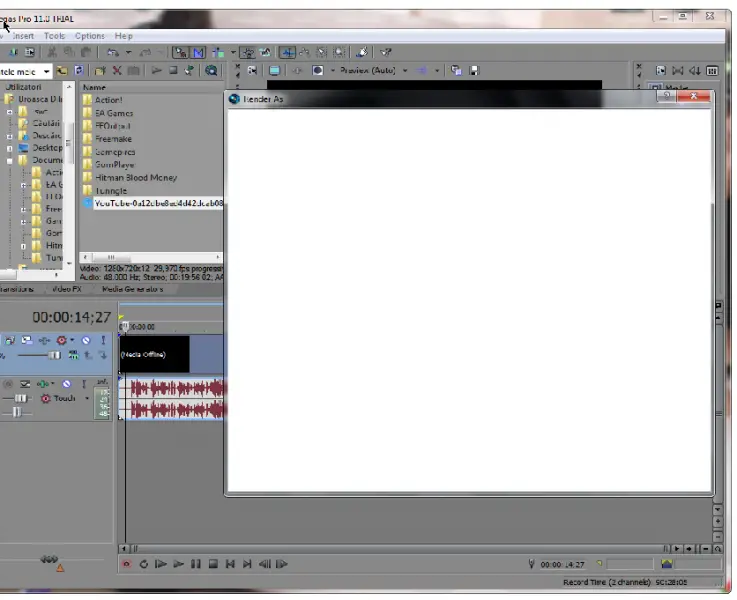The height and width of the screenshot is (600, 737).
Task: Open the Help menu
Action: (x=124, y=36)
